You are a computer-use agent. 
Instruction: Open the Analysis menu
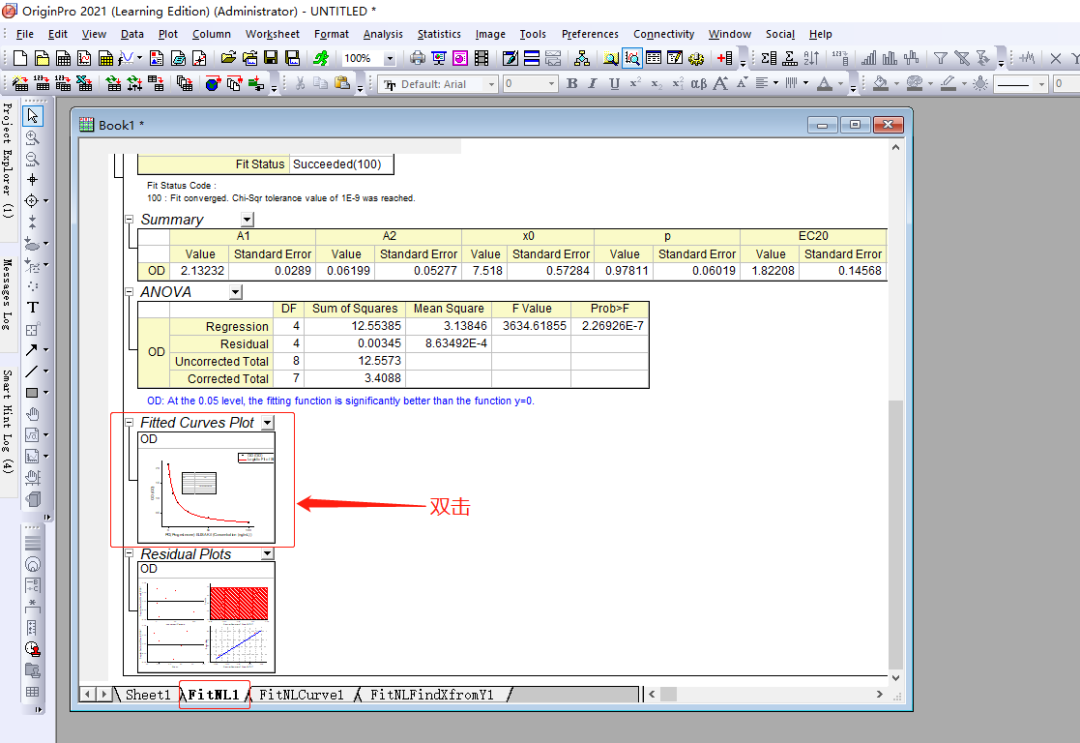[383, 34]
